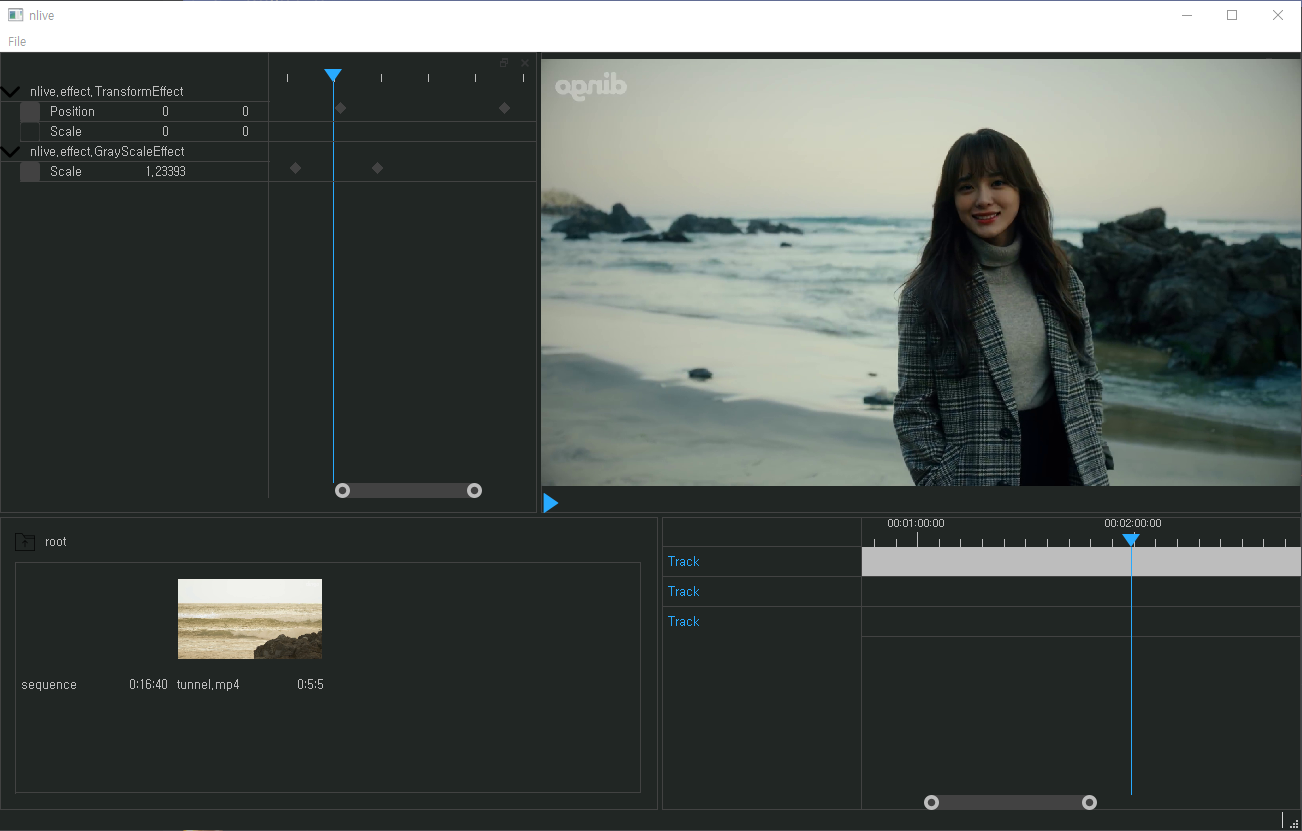Click the first Position value field
The width and height of the screenshot is (1302, 831).
tap(165, 111)
